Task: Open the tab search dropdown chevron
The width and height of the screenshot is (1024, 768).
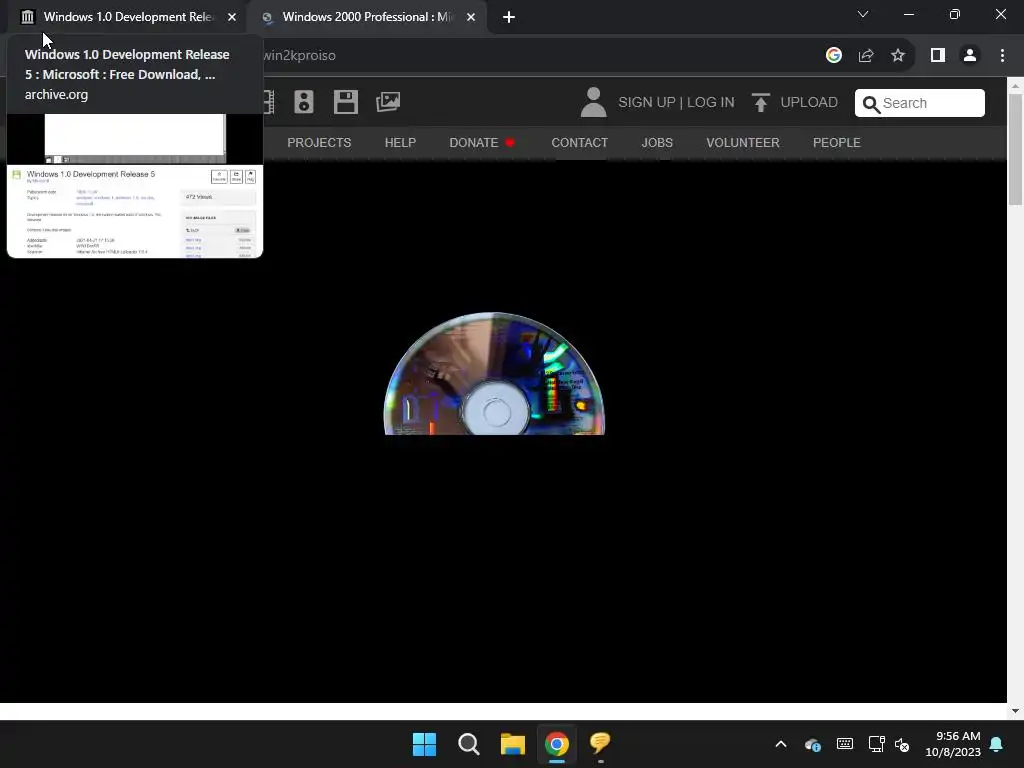Action: (863, 14)
